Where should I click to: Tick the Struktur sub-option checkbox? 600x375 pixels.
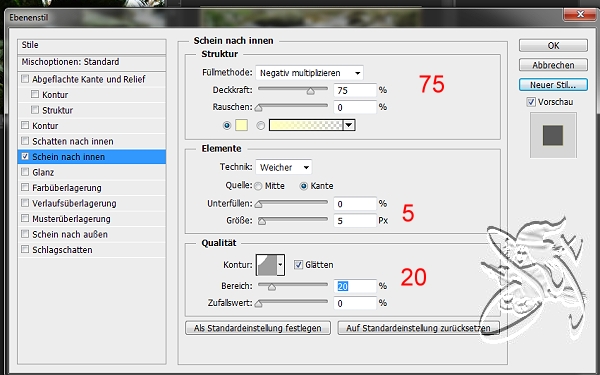pyautogui.click(x=35, y=110)
